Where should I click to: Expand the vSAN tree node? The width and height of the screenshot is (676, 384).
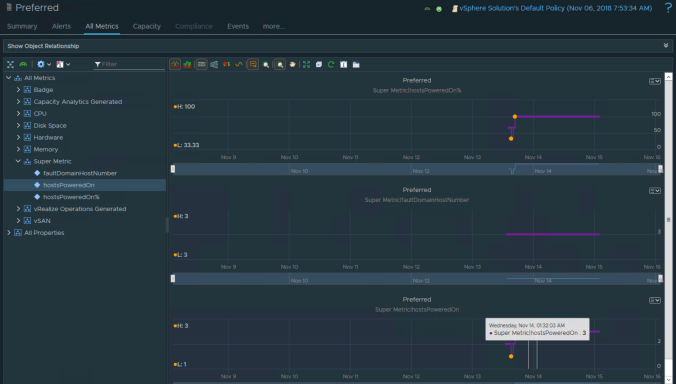[x=18, y=221]
